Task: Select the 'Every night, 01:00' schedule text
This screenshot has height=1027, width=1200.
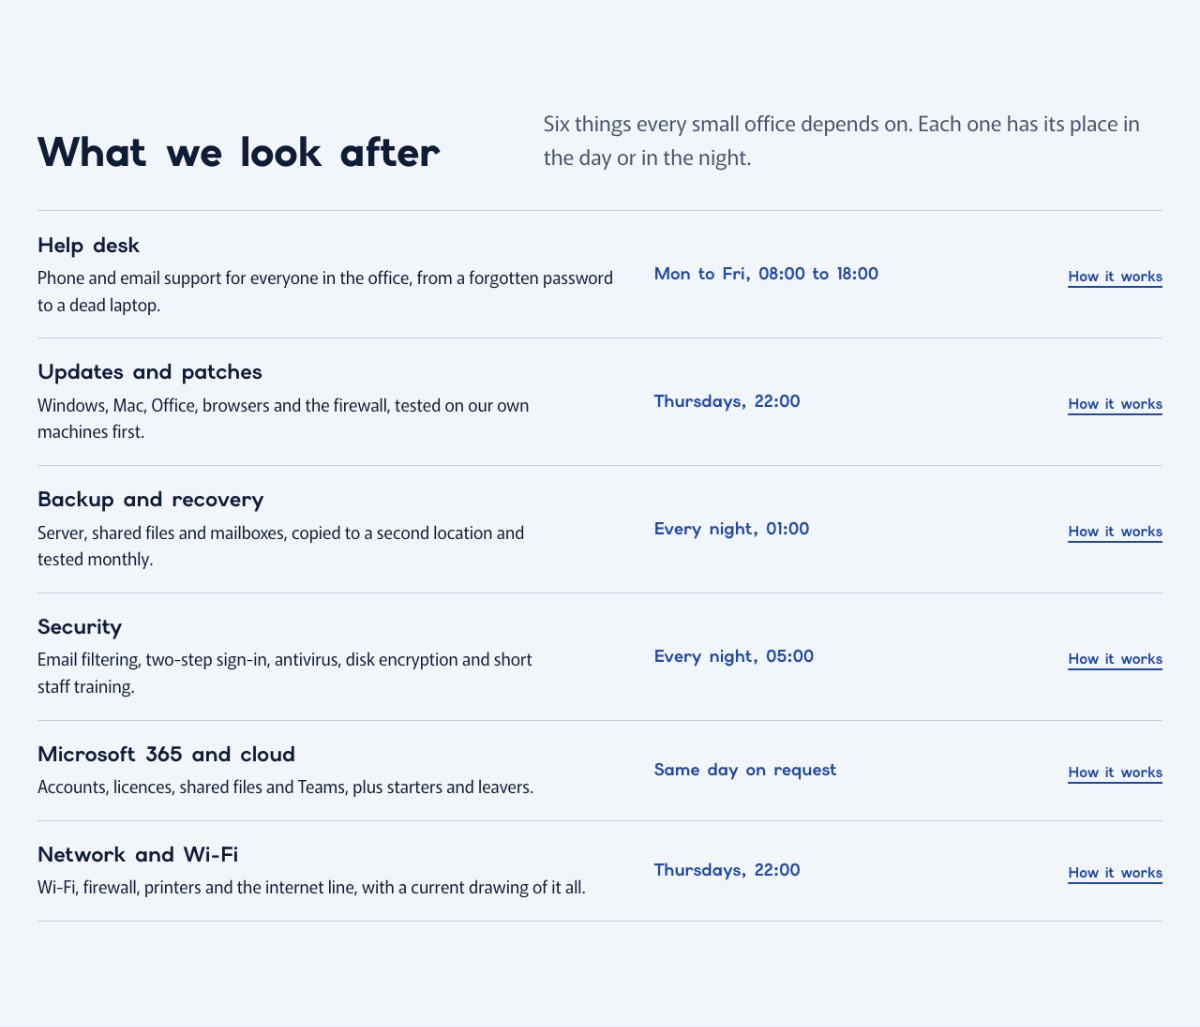Action: click(x=732, y=529)
